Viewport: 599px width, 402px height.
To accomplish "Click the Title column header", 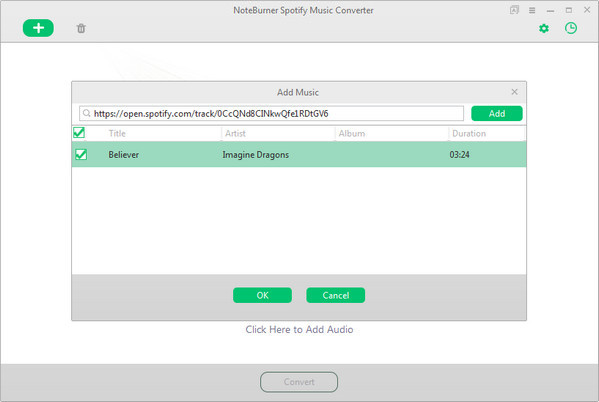I will [x=117, y=133].
